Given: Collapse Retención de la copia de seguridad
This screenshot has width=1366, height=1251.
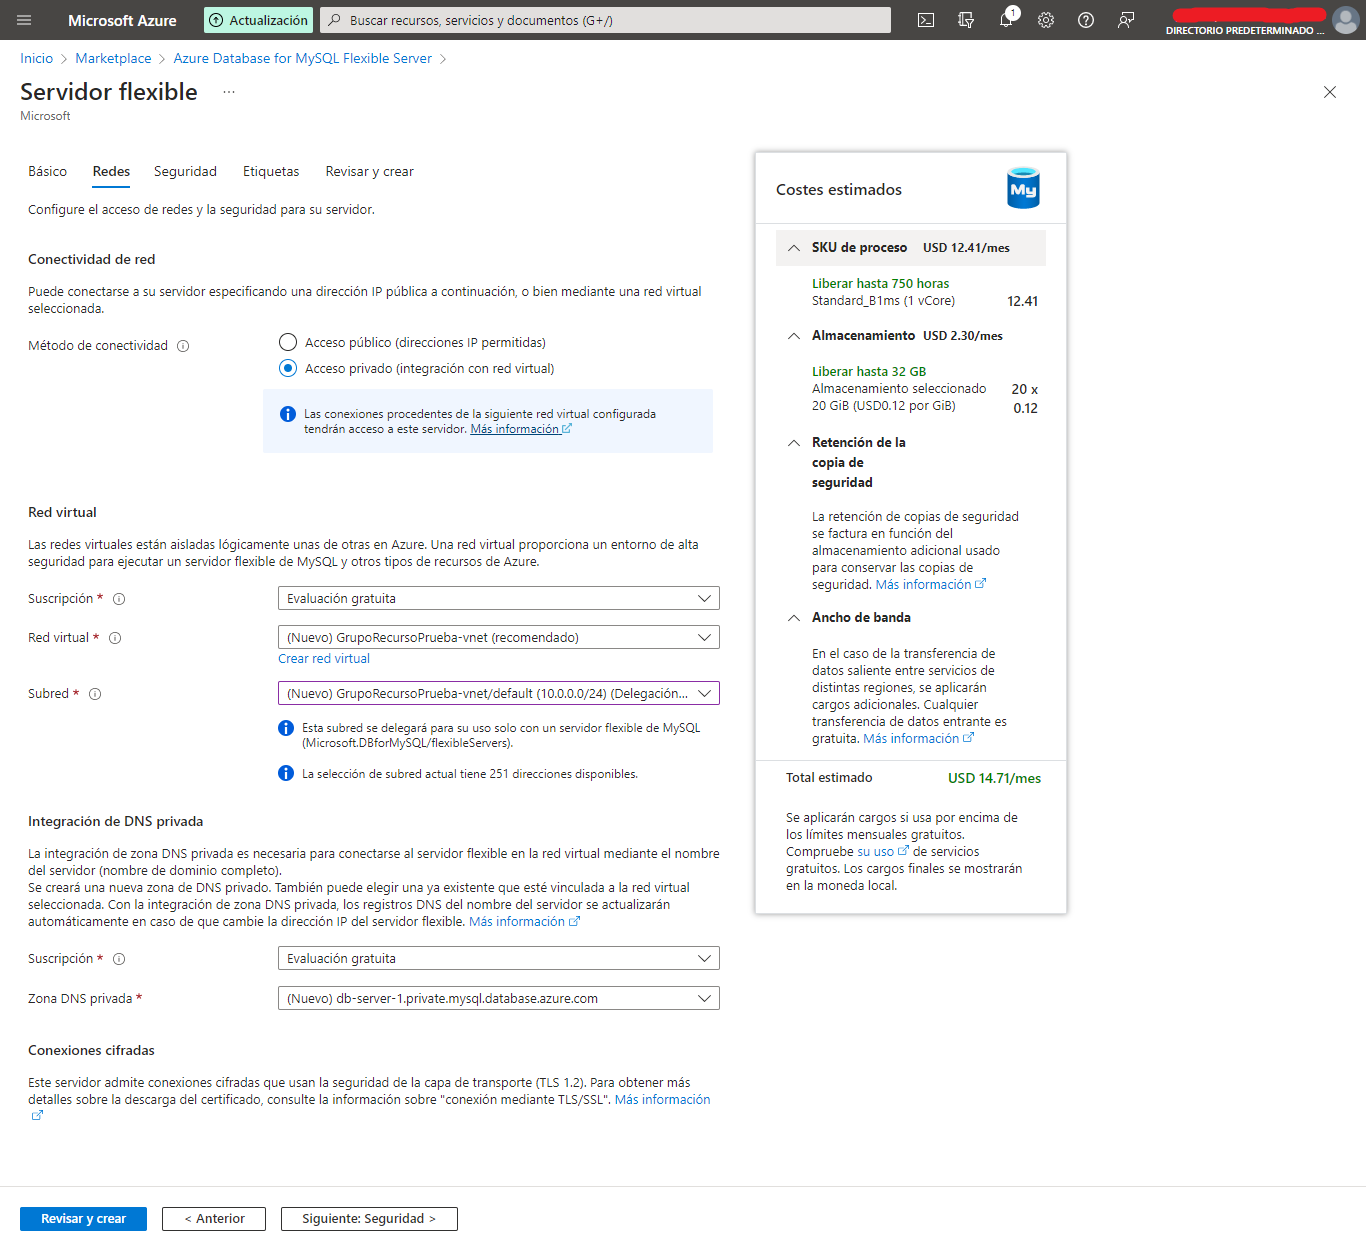Looking at the screenshot, I should (x=794, y=443).
